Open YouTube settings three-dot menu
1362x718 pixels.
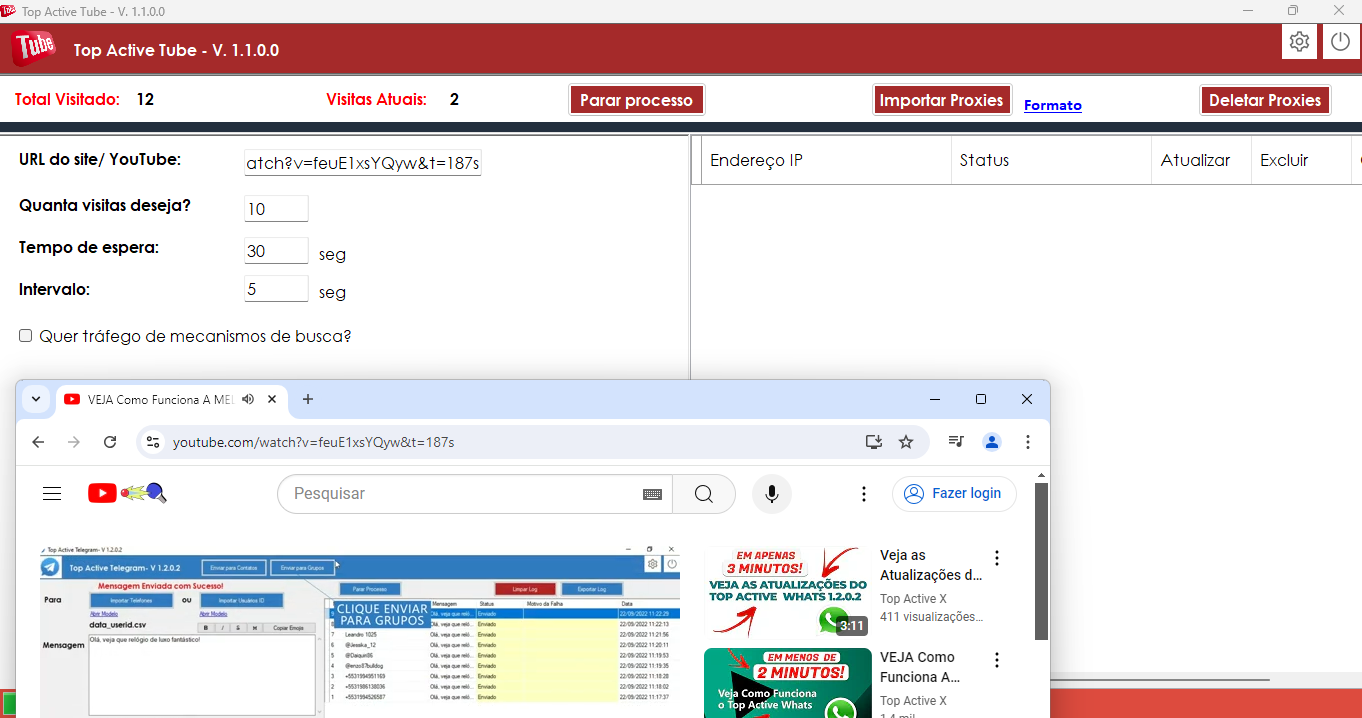[864, 494]
